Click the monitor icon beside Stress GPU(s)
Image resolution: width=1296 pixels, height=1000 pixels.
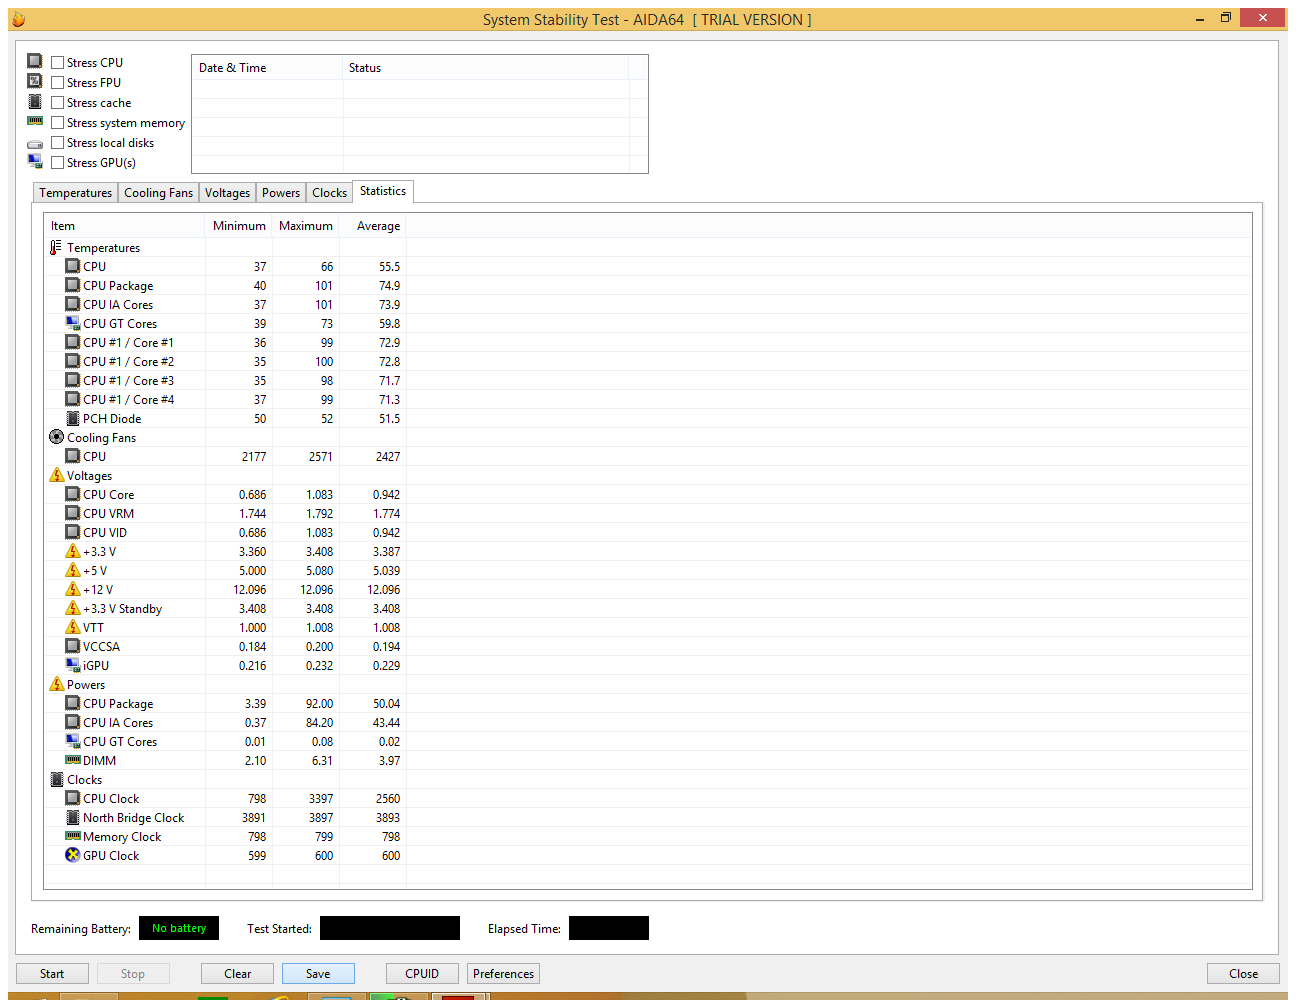click(x=35, y=161)
